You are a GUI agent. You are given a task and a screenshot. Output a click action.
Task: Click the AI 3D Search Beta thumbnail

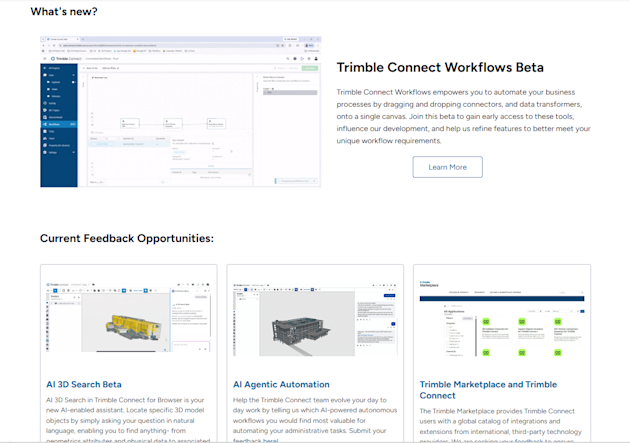tap(128, 317)
